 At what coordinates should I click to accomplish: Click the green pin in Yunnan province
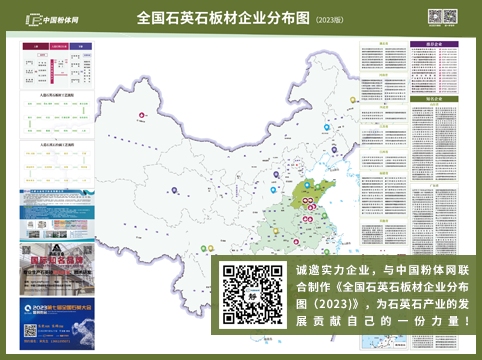tap(203, 248)
